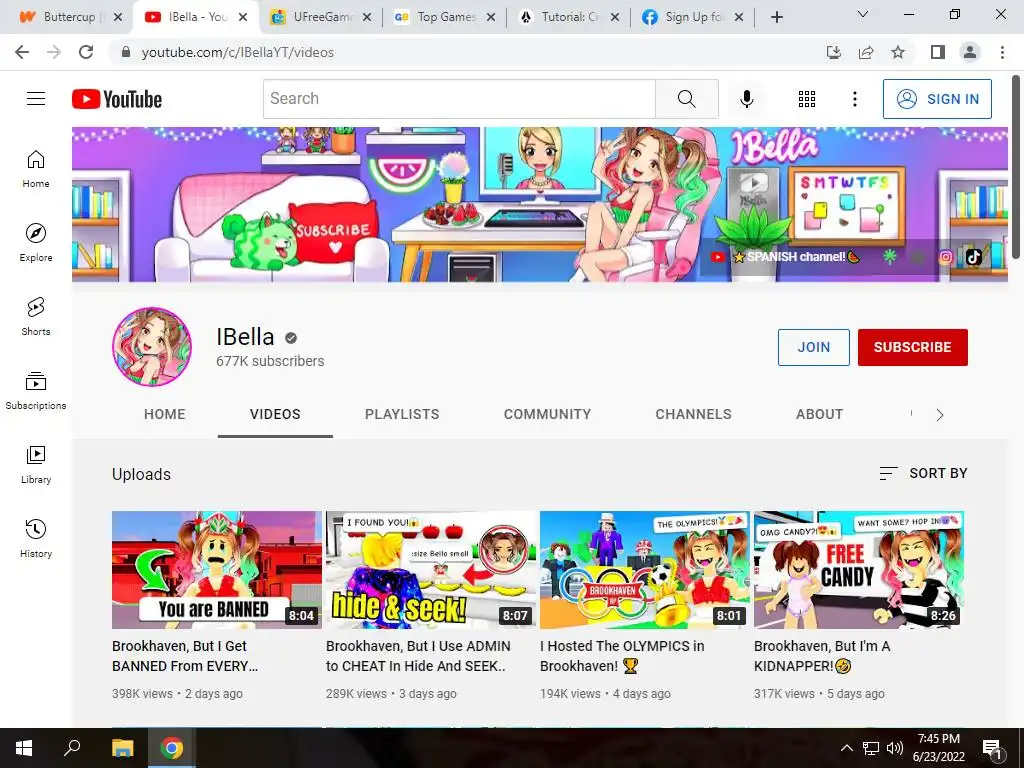Show more channel tabs with arrow
Screen dimensions: 1024x768
point(940,415)
